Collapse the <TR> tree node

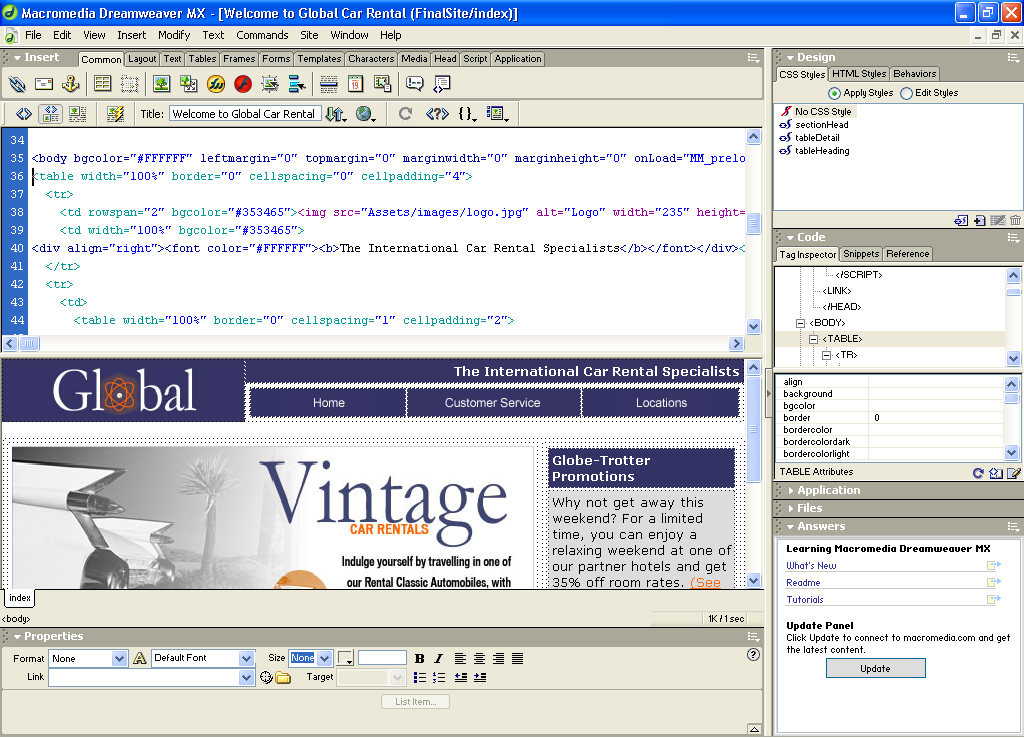(x=826, y=355)
